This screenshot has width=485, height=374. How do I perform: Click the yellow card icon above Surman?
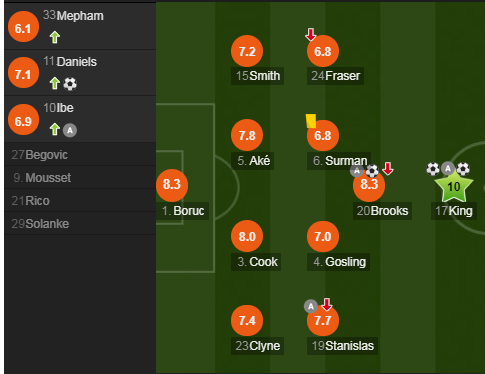(x=311, y=121)
